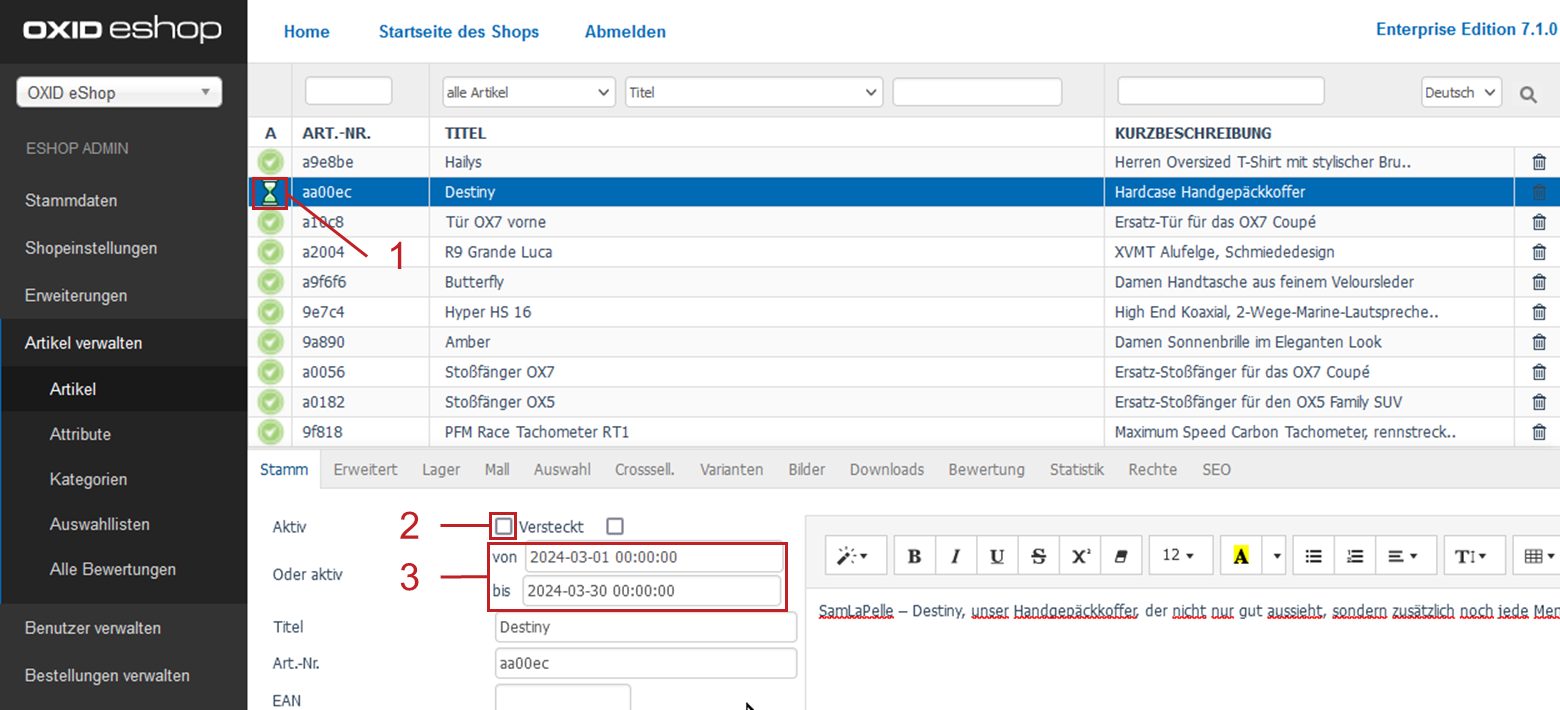The width and height of the screenshot is (1560, 710).
Task: Switch to the Varianten tab
Action: [x=731, y=469]
